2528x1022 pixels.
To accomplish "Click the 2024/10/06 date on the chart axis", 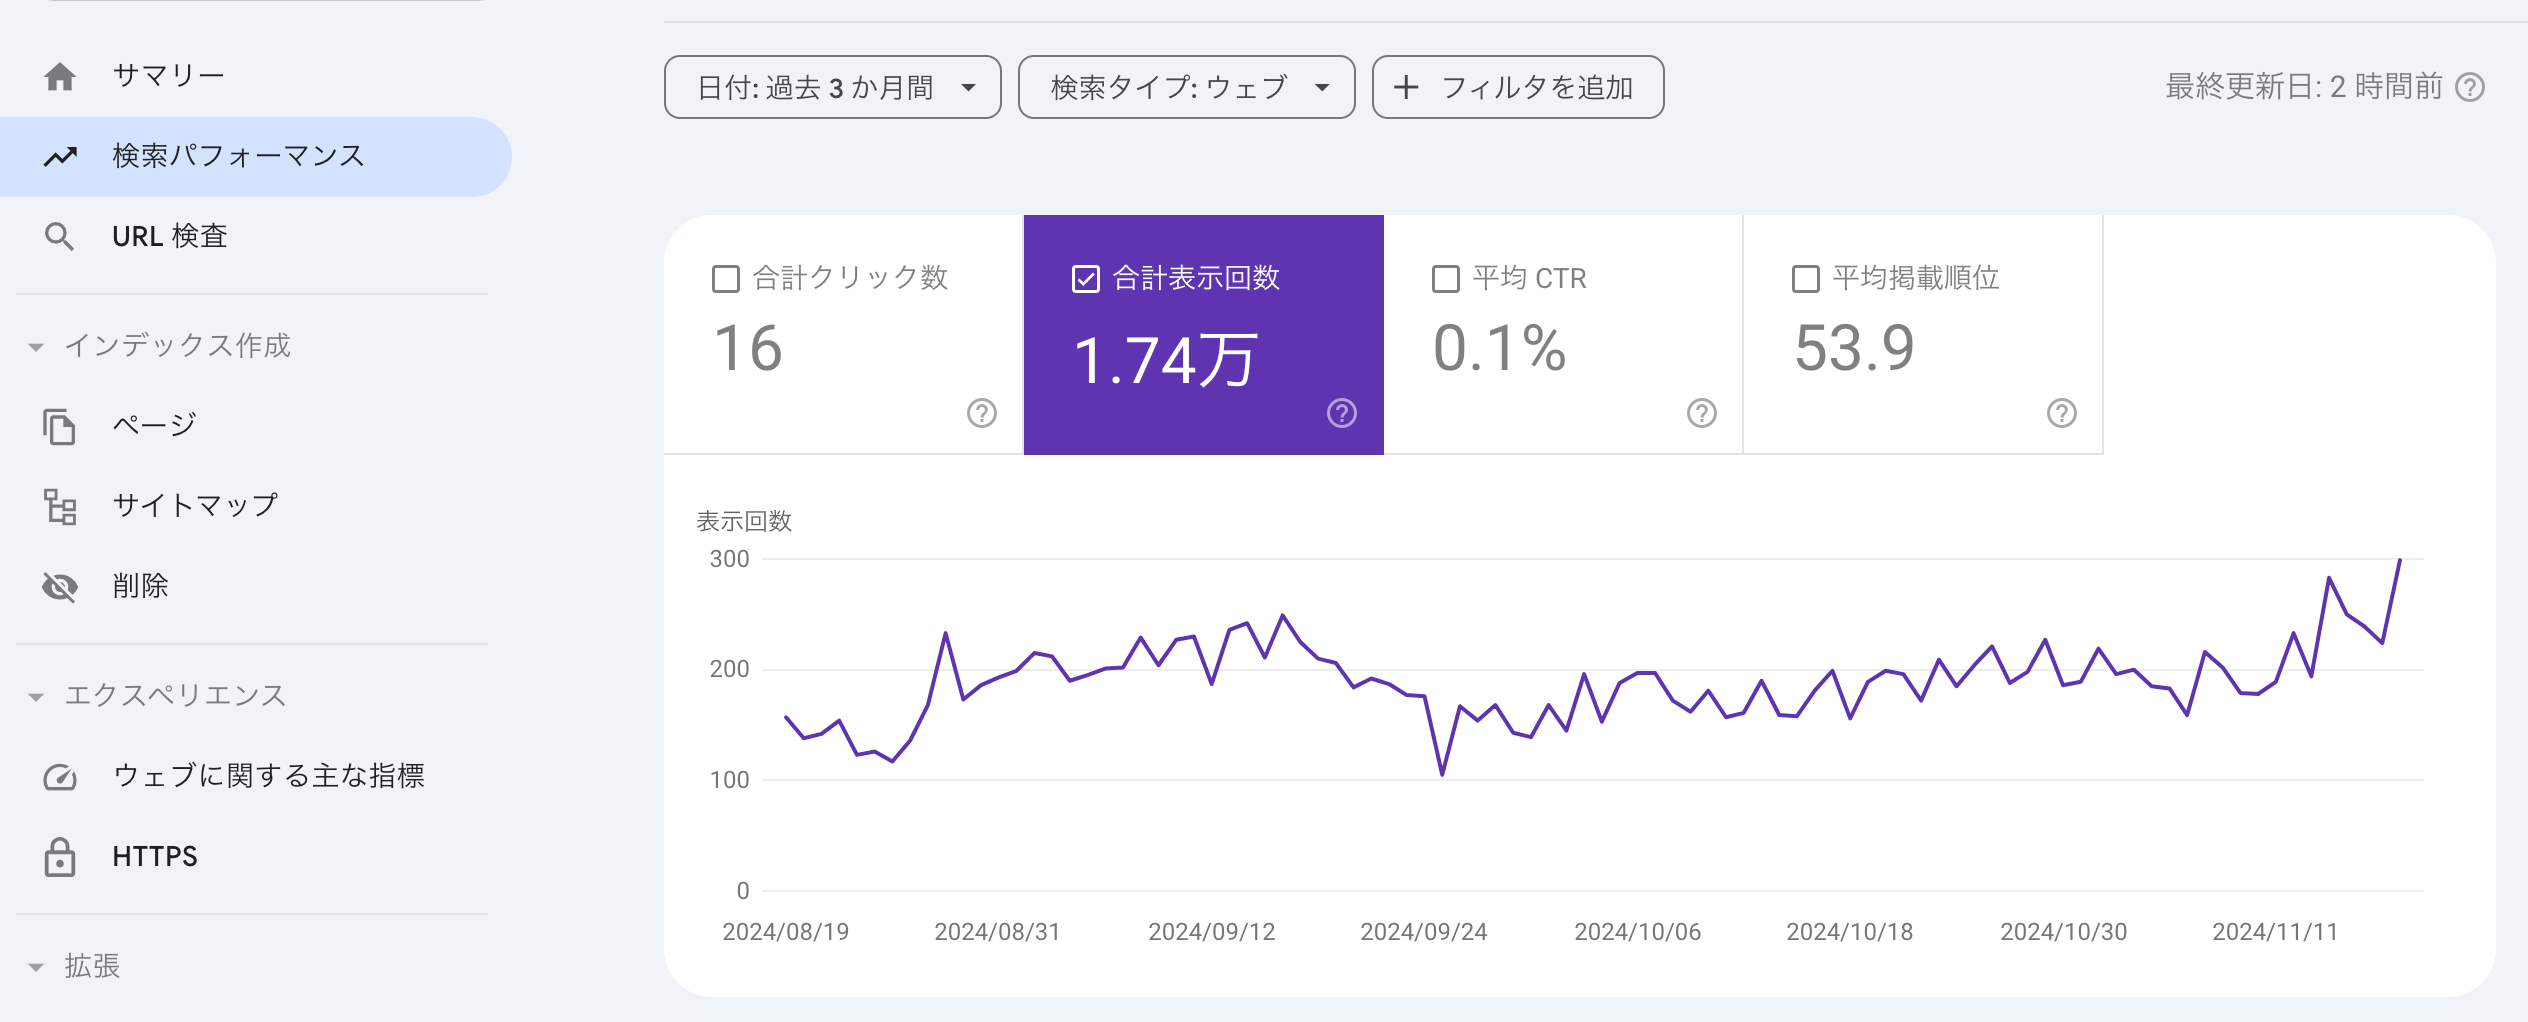I will point(1637,932).
